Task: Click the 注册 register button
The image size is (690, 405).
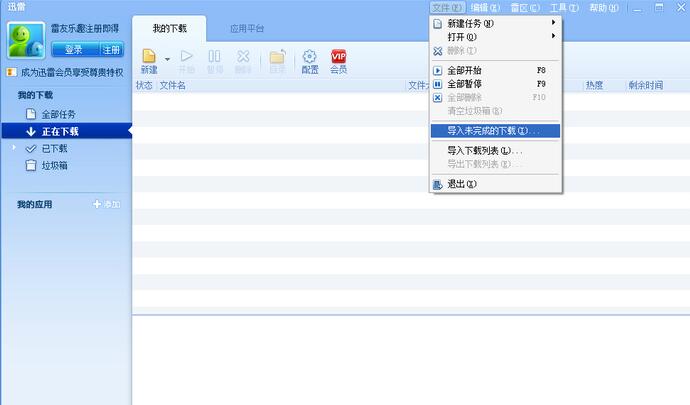Action: (112, 50)
